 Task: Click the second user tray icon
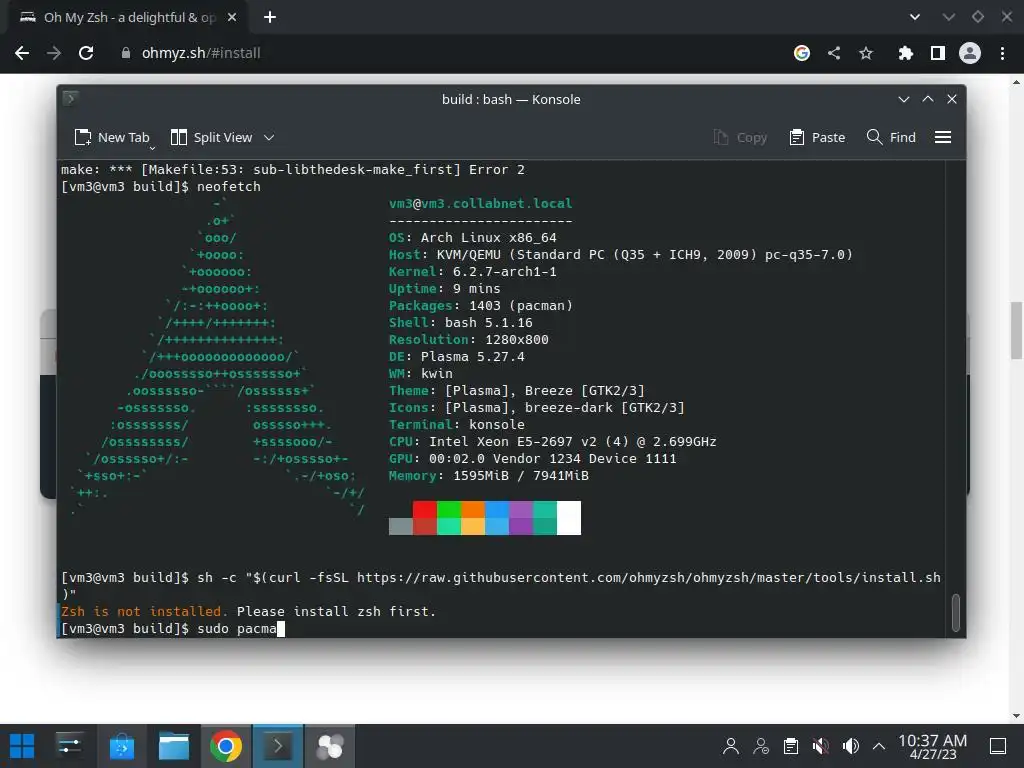point(761,746)
